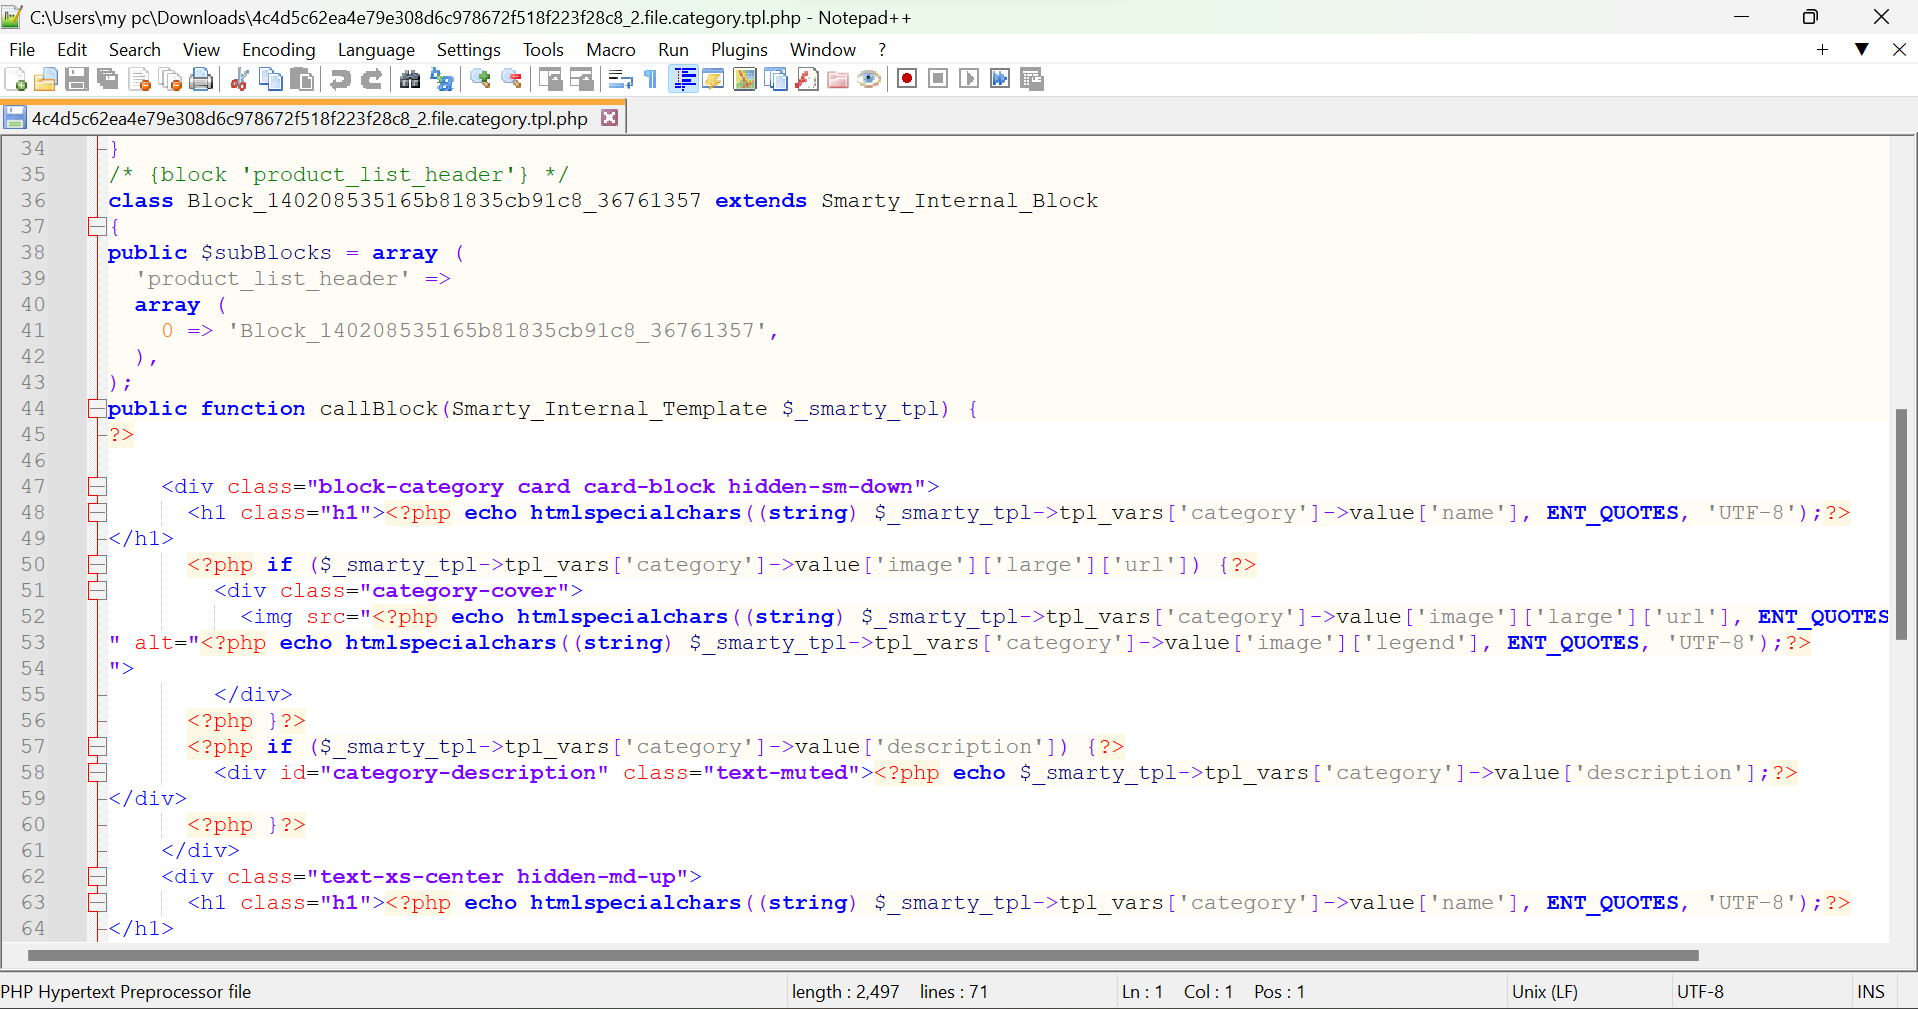Open the Encoding menu
This screenshot has height=1009, width=1918.
point(278,50)
